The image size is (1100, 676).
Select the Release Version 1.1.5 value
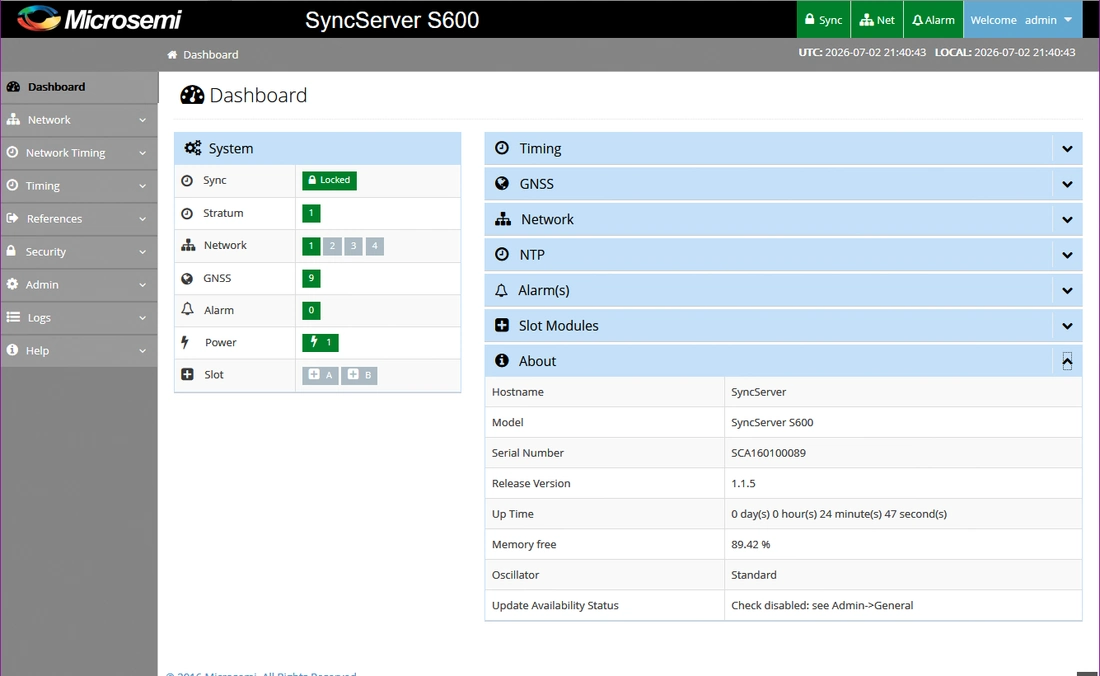click(743, 484)
